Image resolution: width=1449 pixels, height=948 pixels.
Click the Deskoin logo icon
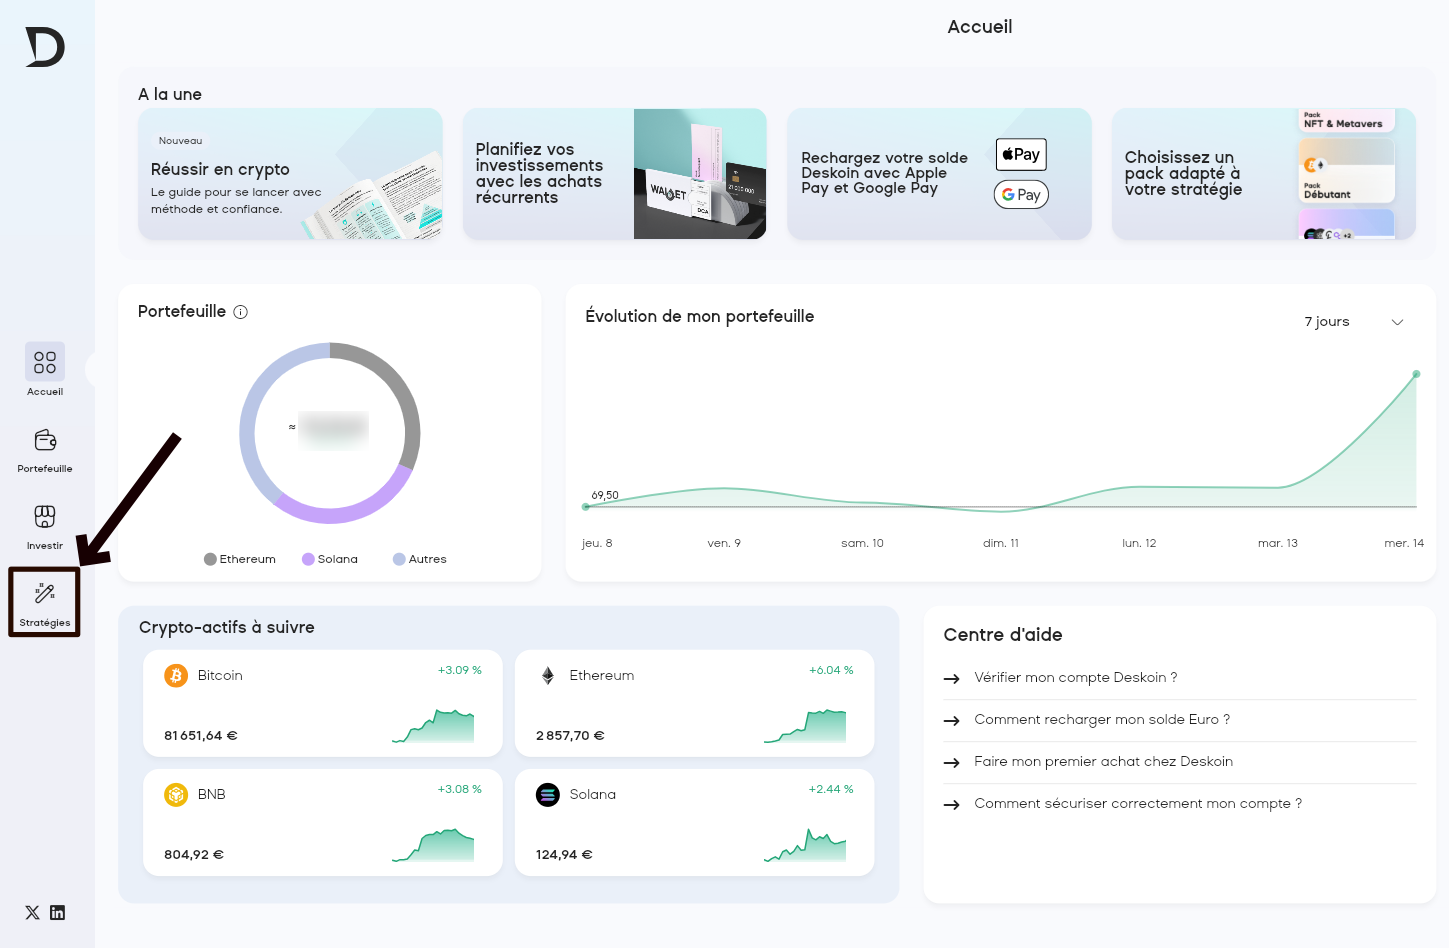tap(45, 47)
